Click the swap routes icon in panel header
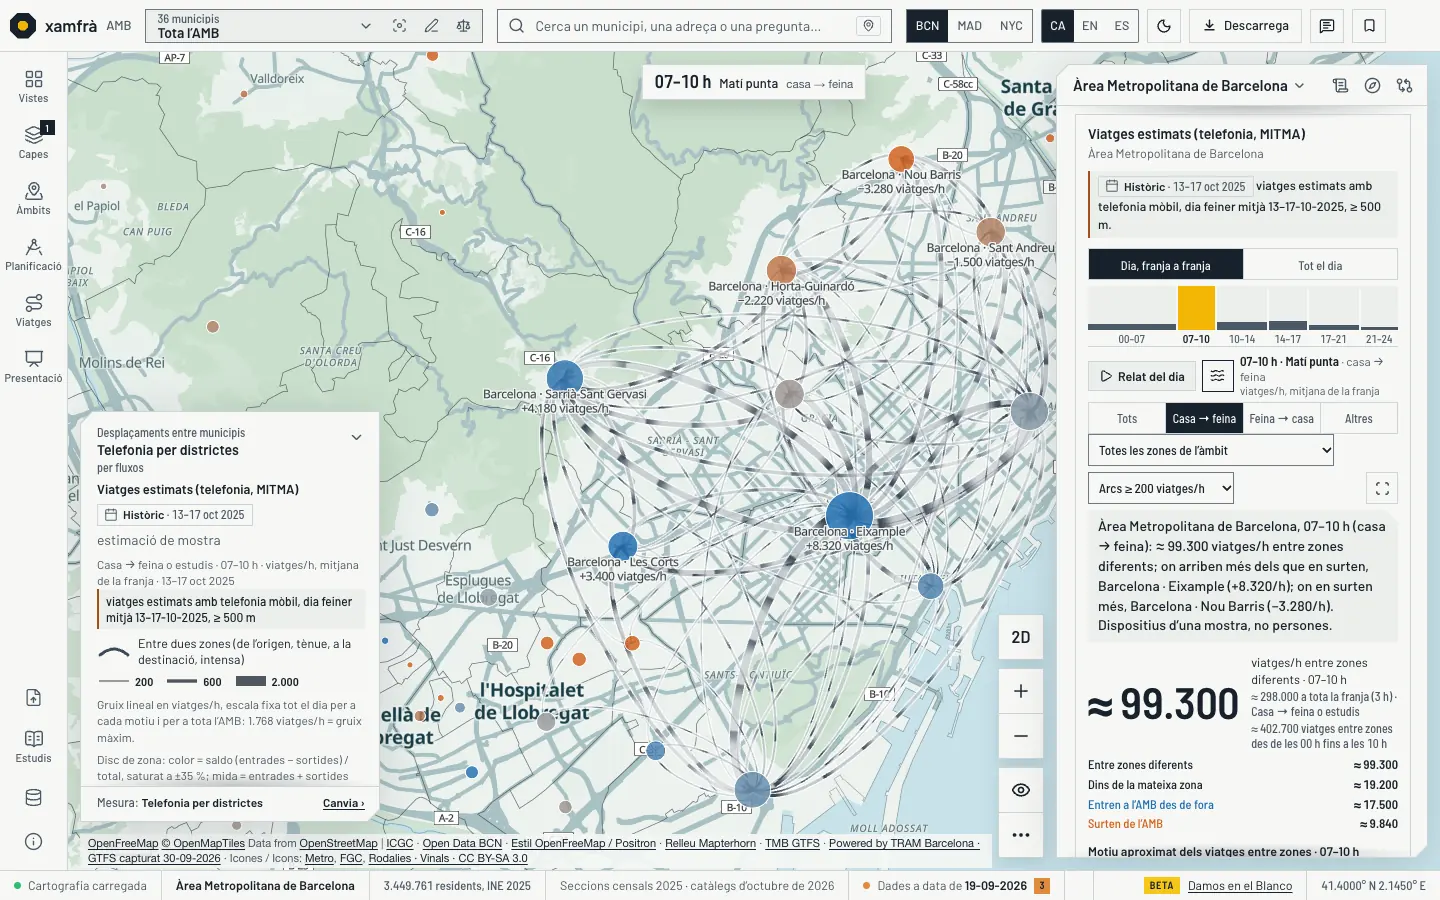The width and height of the screenshot is (1440, 900). (1405, 86)
